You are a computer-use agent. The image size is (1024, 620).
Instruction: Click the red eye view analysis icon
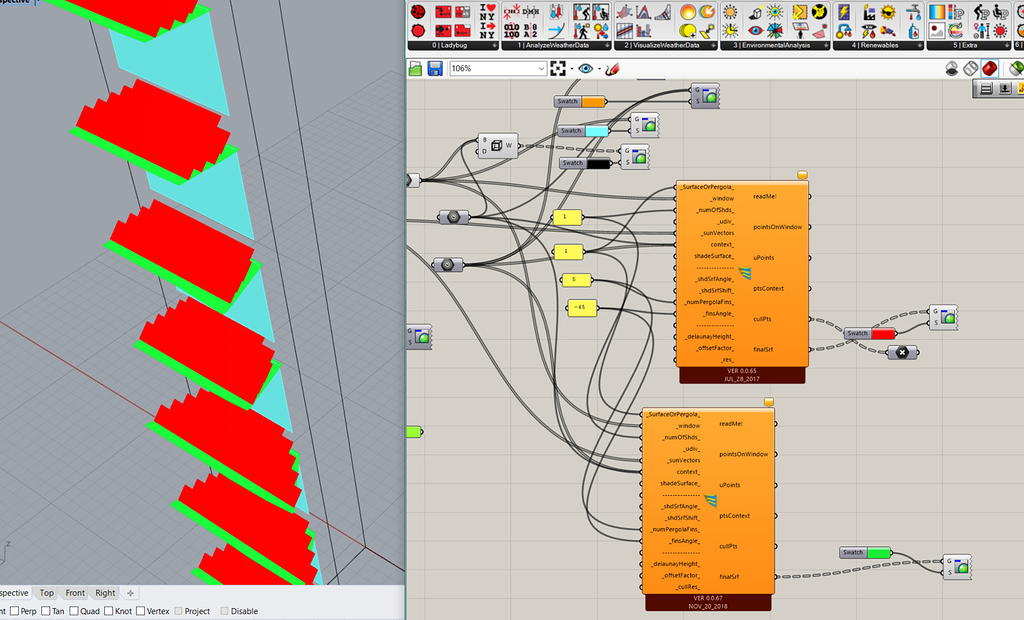(x=756, y=30)
